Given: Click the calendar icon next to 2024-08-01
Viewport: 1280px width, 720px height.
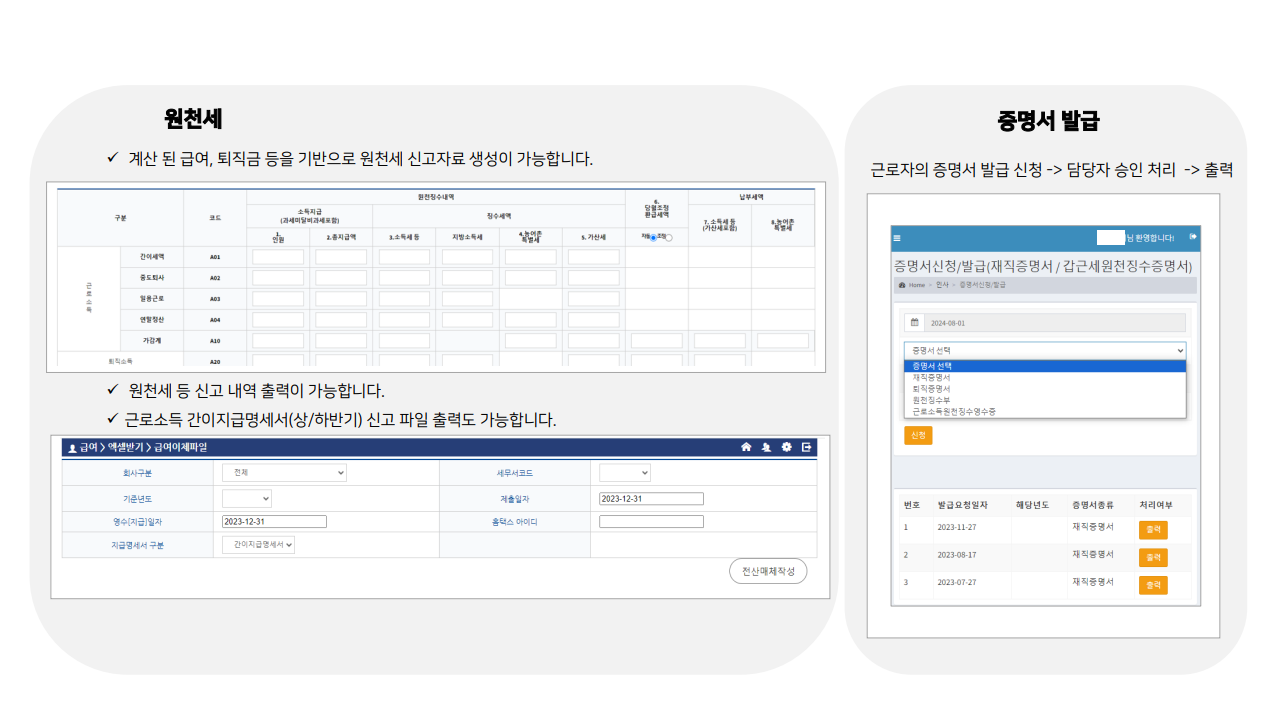Looking at the screenshot, I should [x=915, y=322].
